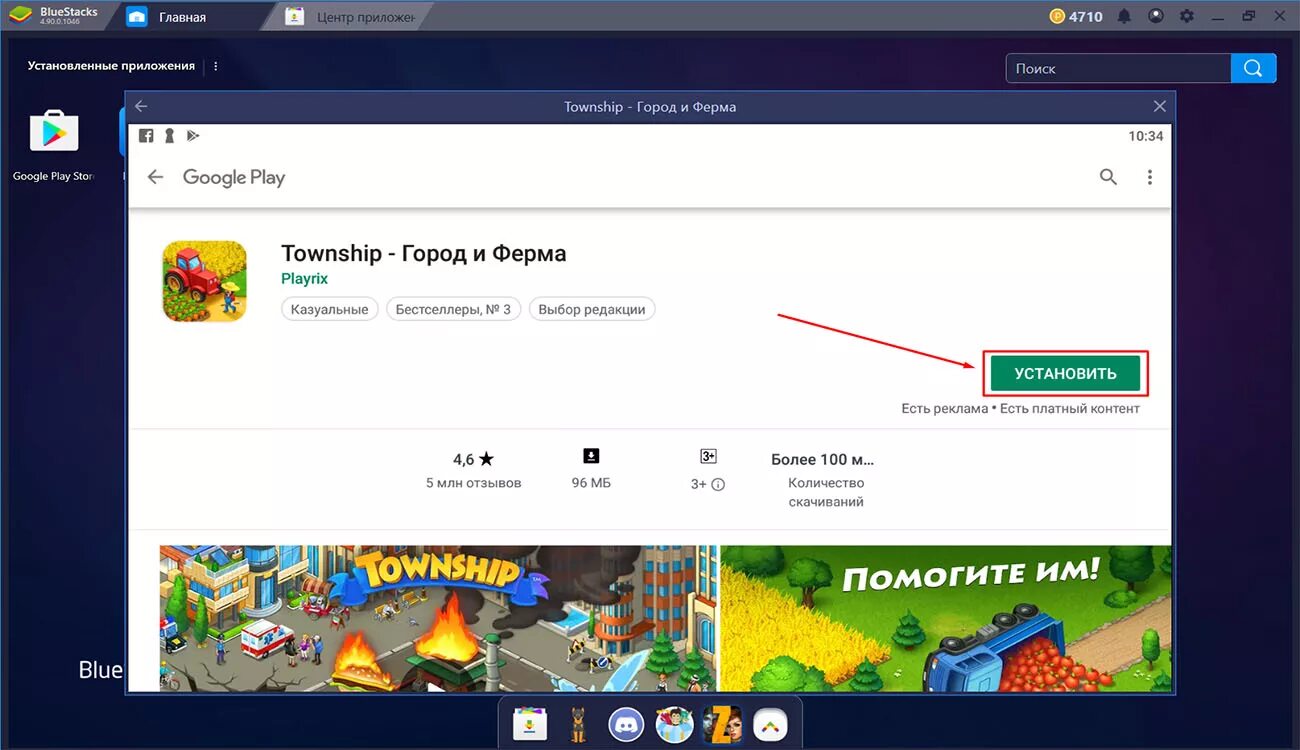The width and height of the screenshot is (1300, 750).
Task: Launch the Z game from dock
Action: [x=721, y=724]
